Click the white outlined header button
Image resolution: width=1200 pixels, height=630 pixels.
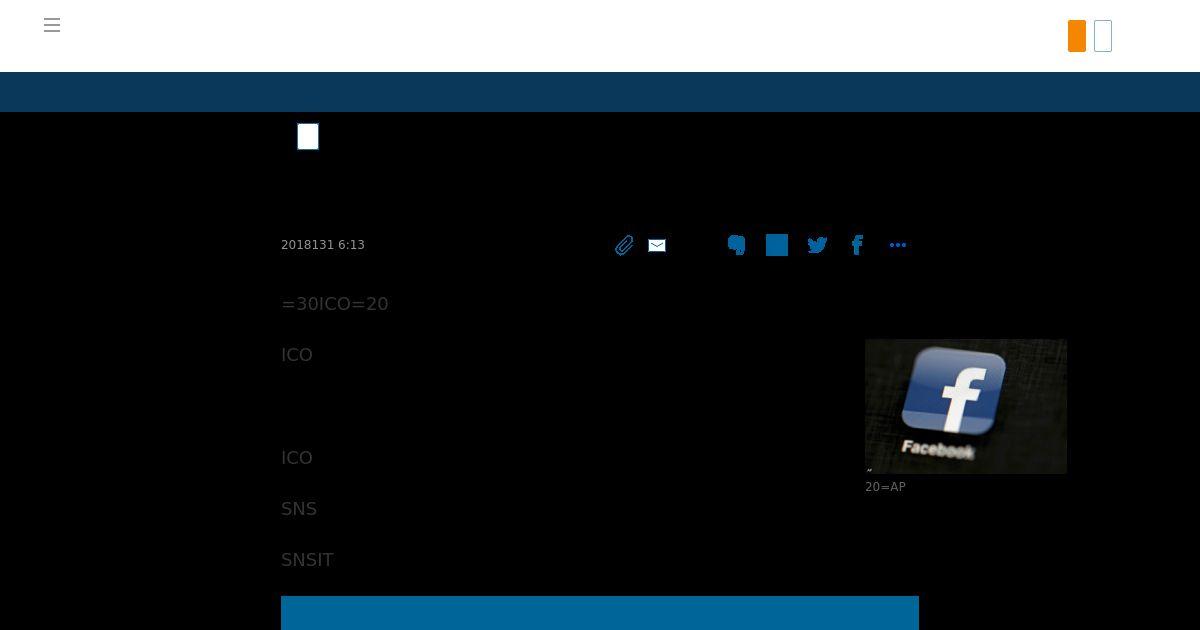pos(1103,36)
